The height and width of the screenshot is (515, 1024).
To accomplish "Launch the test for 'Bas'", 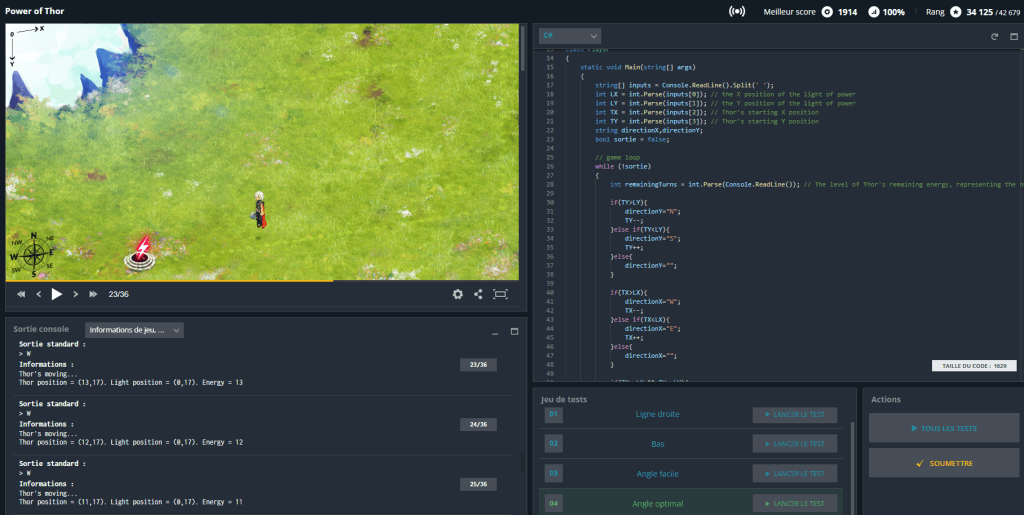I will [795, 444].
